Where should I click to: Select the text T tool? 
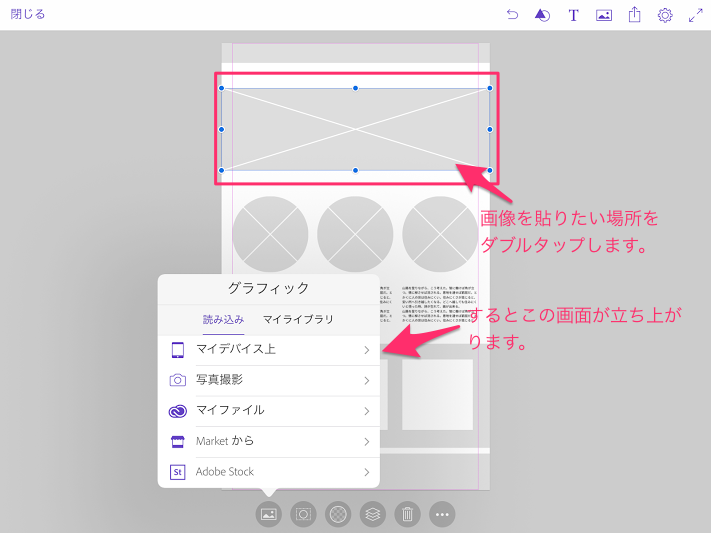[573, 15]
